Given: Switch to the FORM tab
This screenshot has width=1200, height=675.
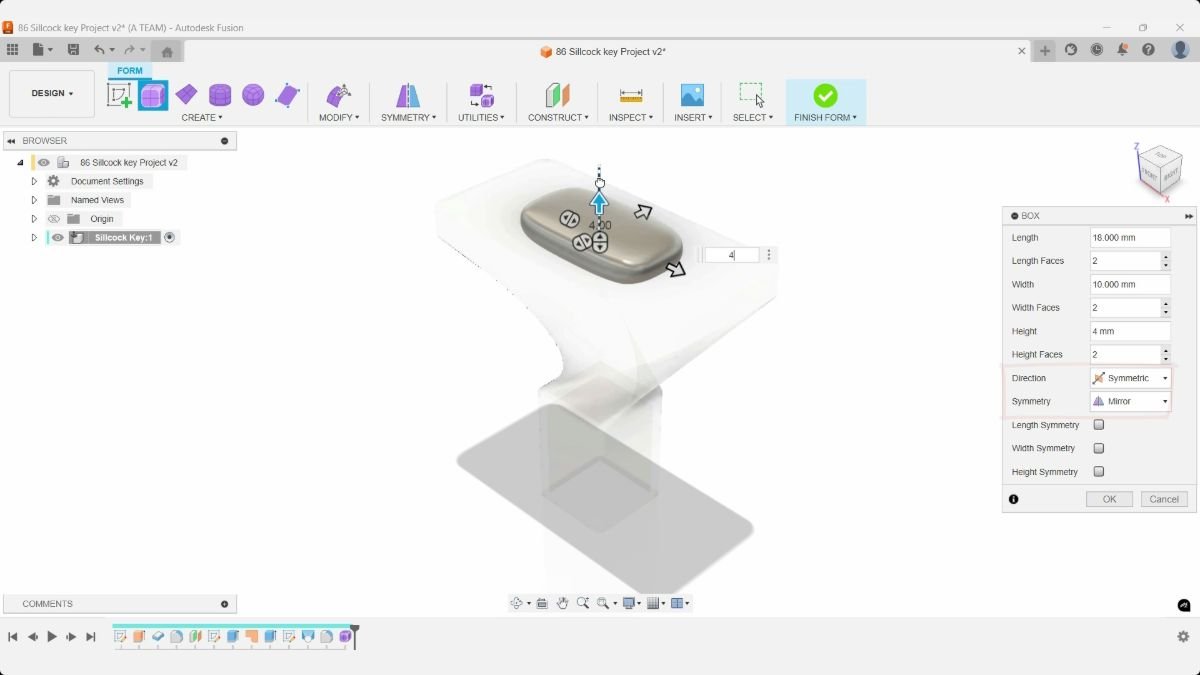Looking at the screenshot, I should 130,71.
